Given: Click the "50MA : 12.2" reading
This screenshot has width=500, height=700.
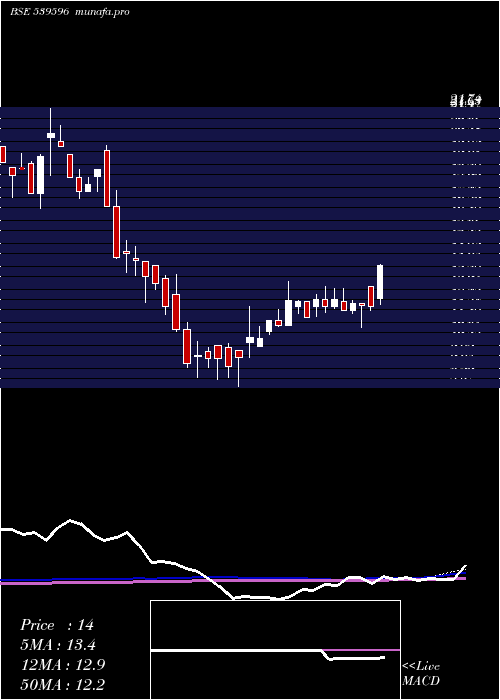Looking at the screenshot, I should [63, 684].
